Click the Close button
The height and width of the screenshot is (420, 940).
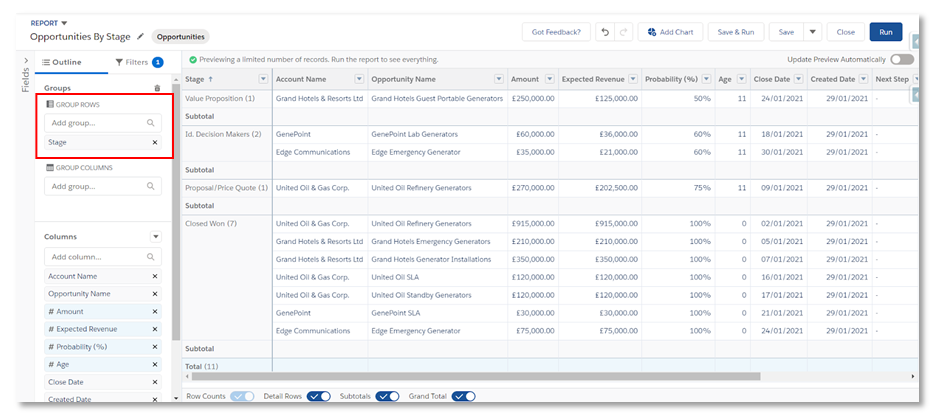coord(845,32)
